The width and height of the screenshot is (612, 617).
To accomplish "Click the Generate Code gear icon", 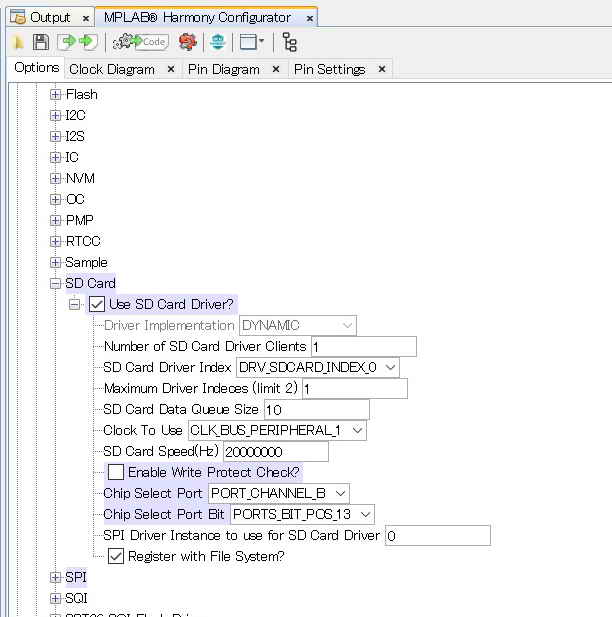I will tap(141, 42).
